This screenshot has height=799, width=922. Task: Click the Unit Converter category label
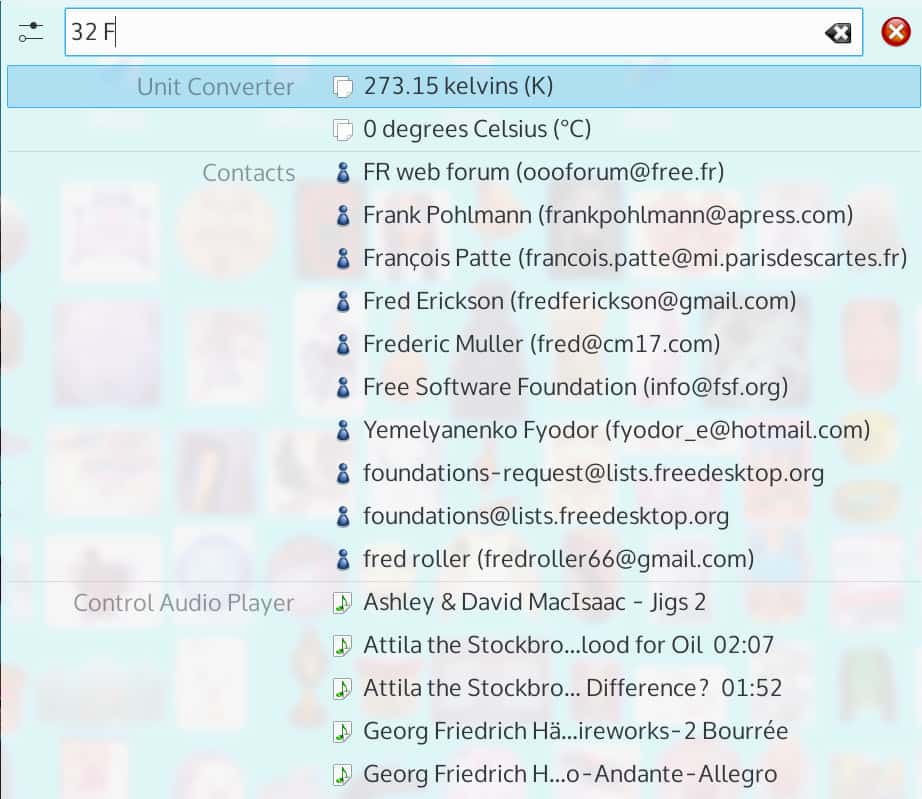pos(215,87)
